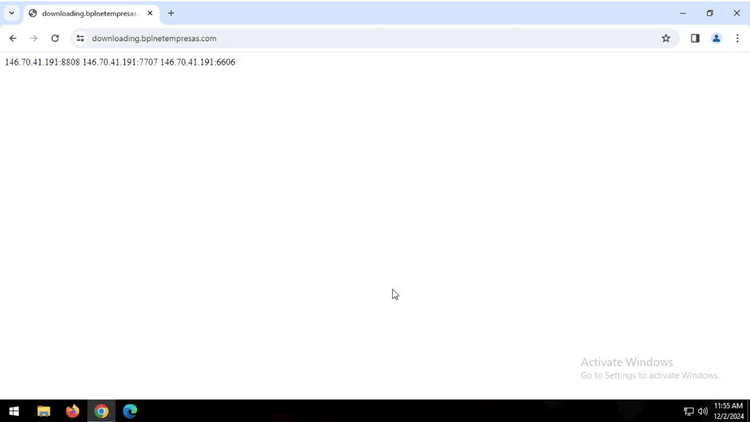
Task: Open Firefox from the taskbar
Action: point(72,411)
